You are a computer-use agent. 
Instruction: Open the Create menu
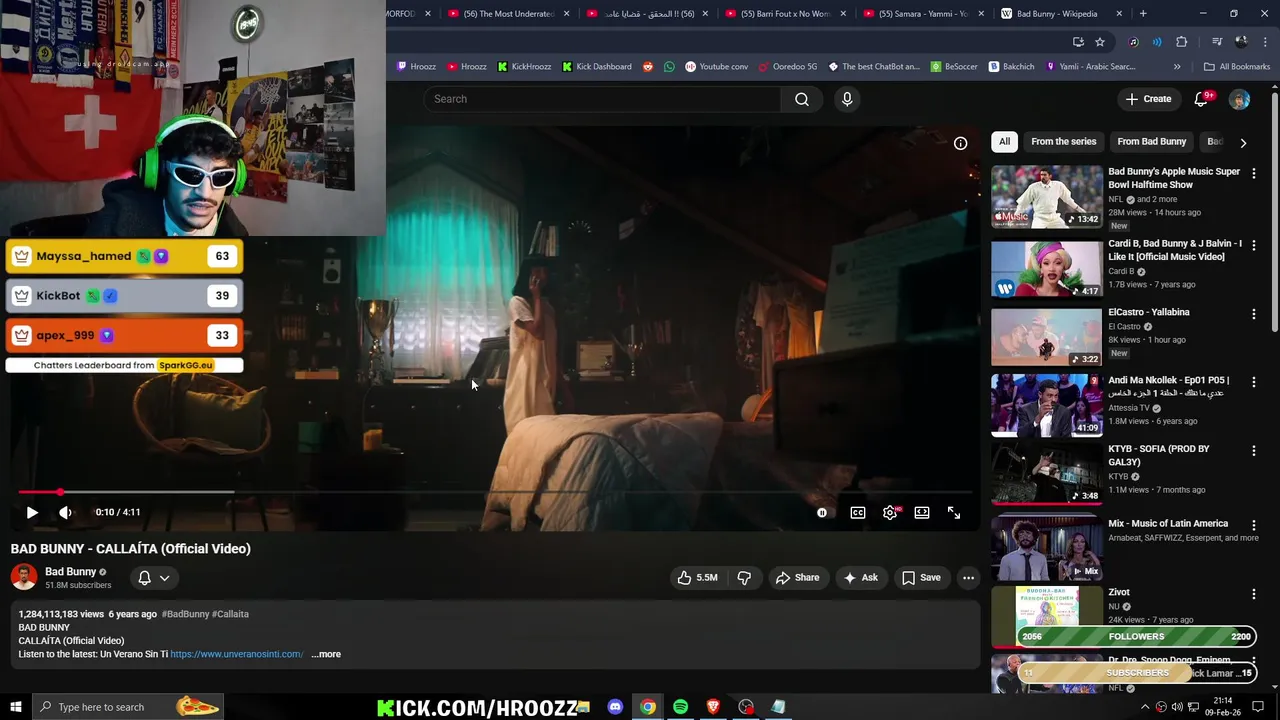[1148, 99]
